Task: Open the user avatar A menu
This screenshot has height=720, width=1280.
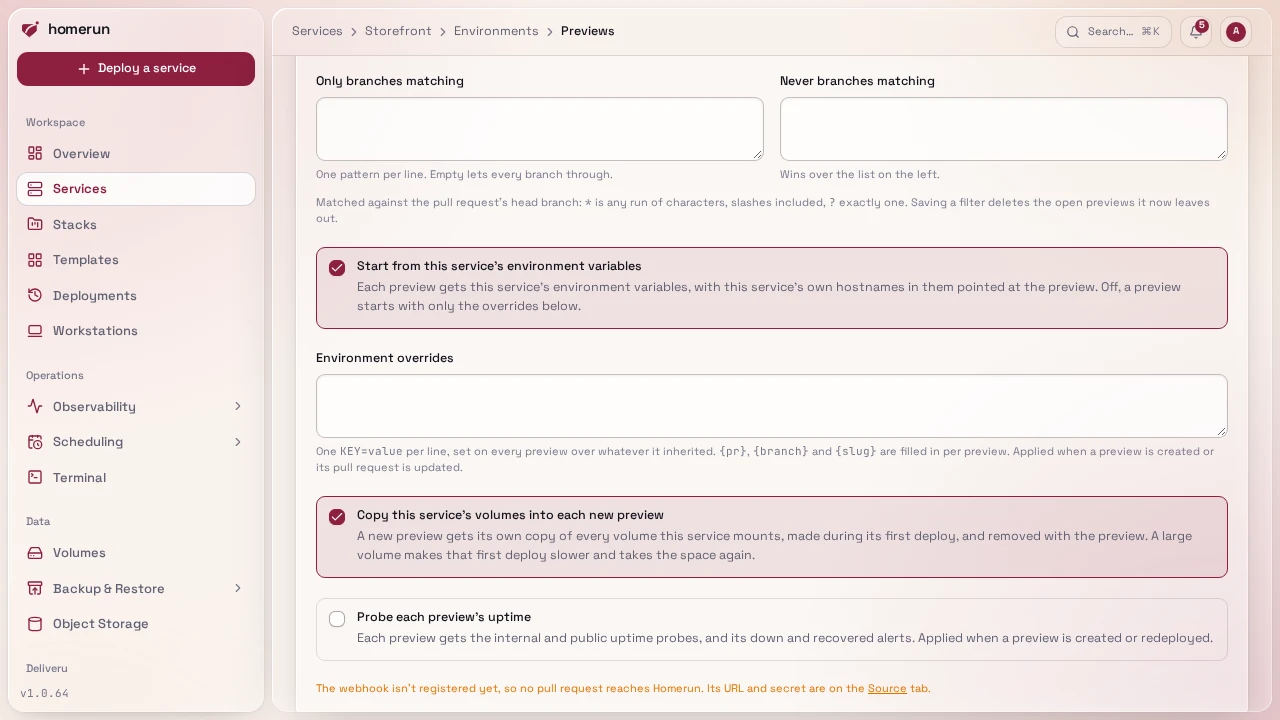Action: pyautogui.click(x=1236, y=32)
